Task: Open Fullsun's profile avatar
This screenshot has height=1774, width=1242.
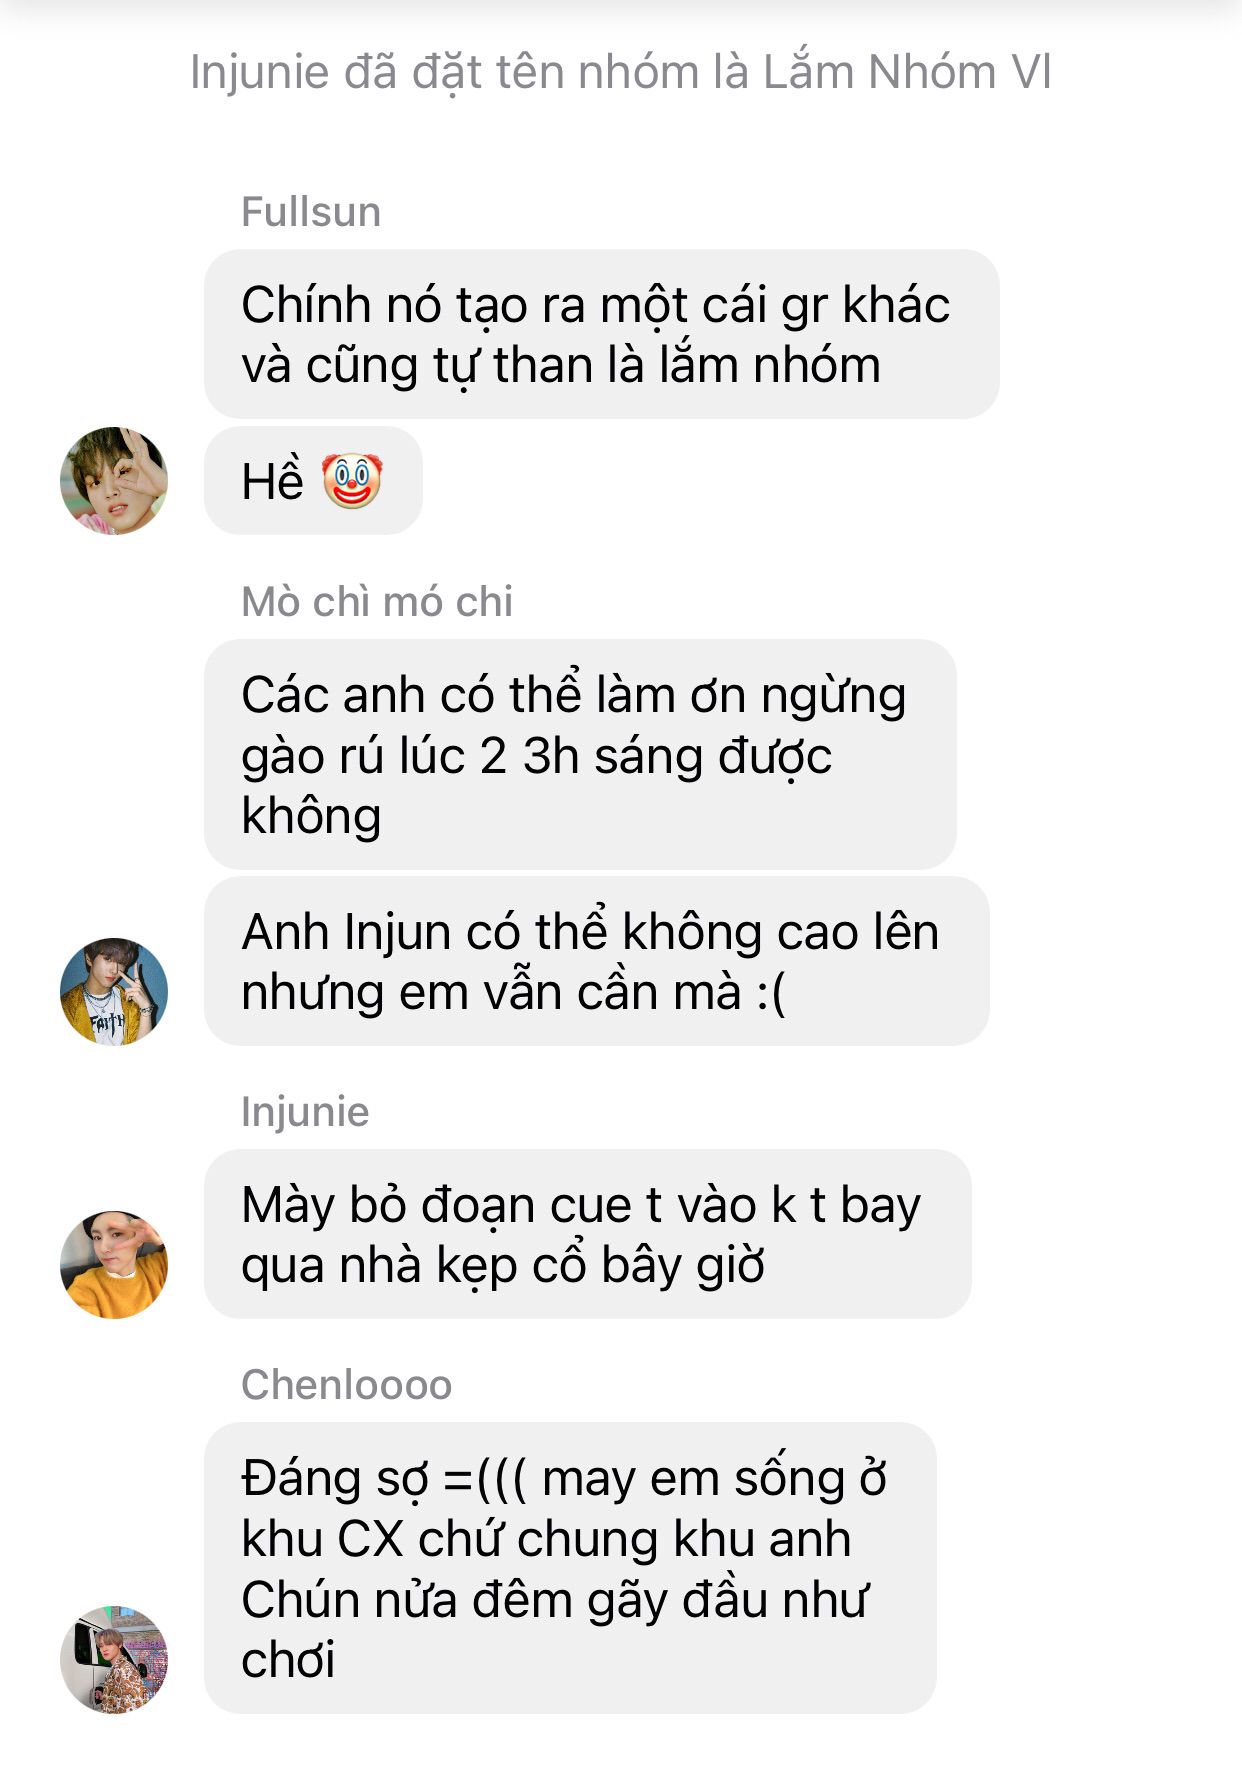Action: click(x=114, y=481)
